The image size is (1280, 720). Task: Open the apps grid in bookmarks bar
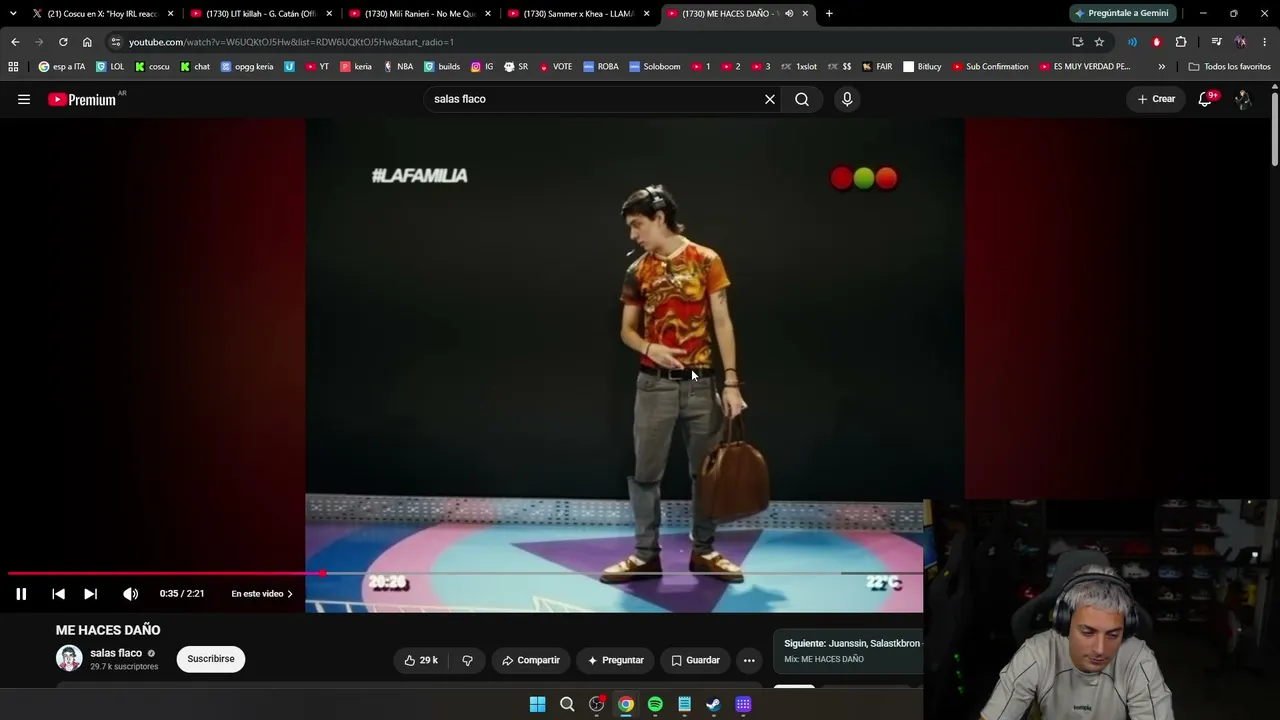point(13,67)
